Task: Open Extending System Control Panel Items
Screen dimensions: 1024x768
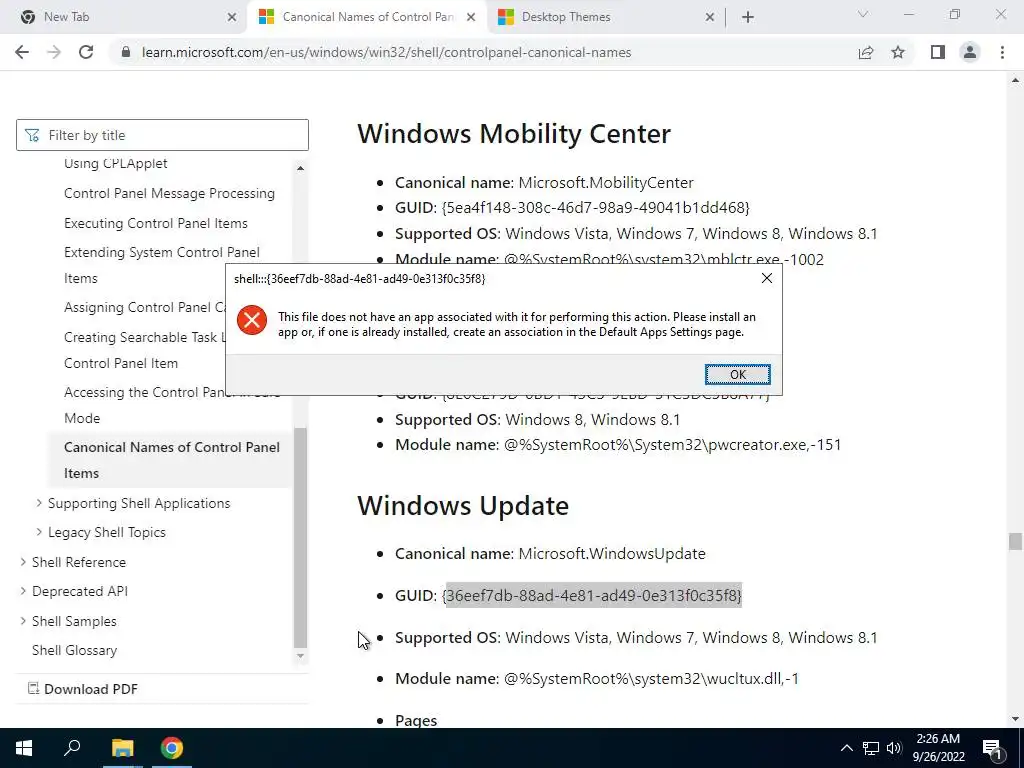Action: (x=161, y=265)
